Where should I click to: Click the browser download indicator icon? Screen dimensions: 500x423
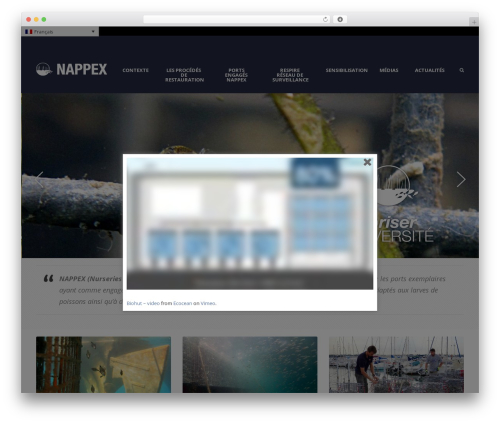tap(340, 19)
